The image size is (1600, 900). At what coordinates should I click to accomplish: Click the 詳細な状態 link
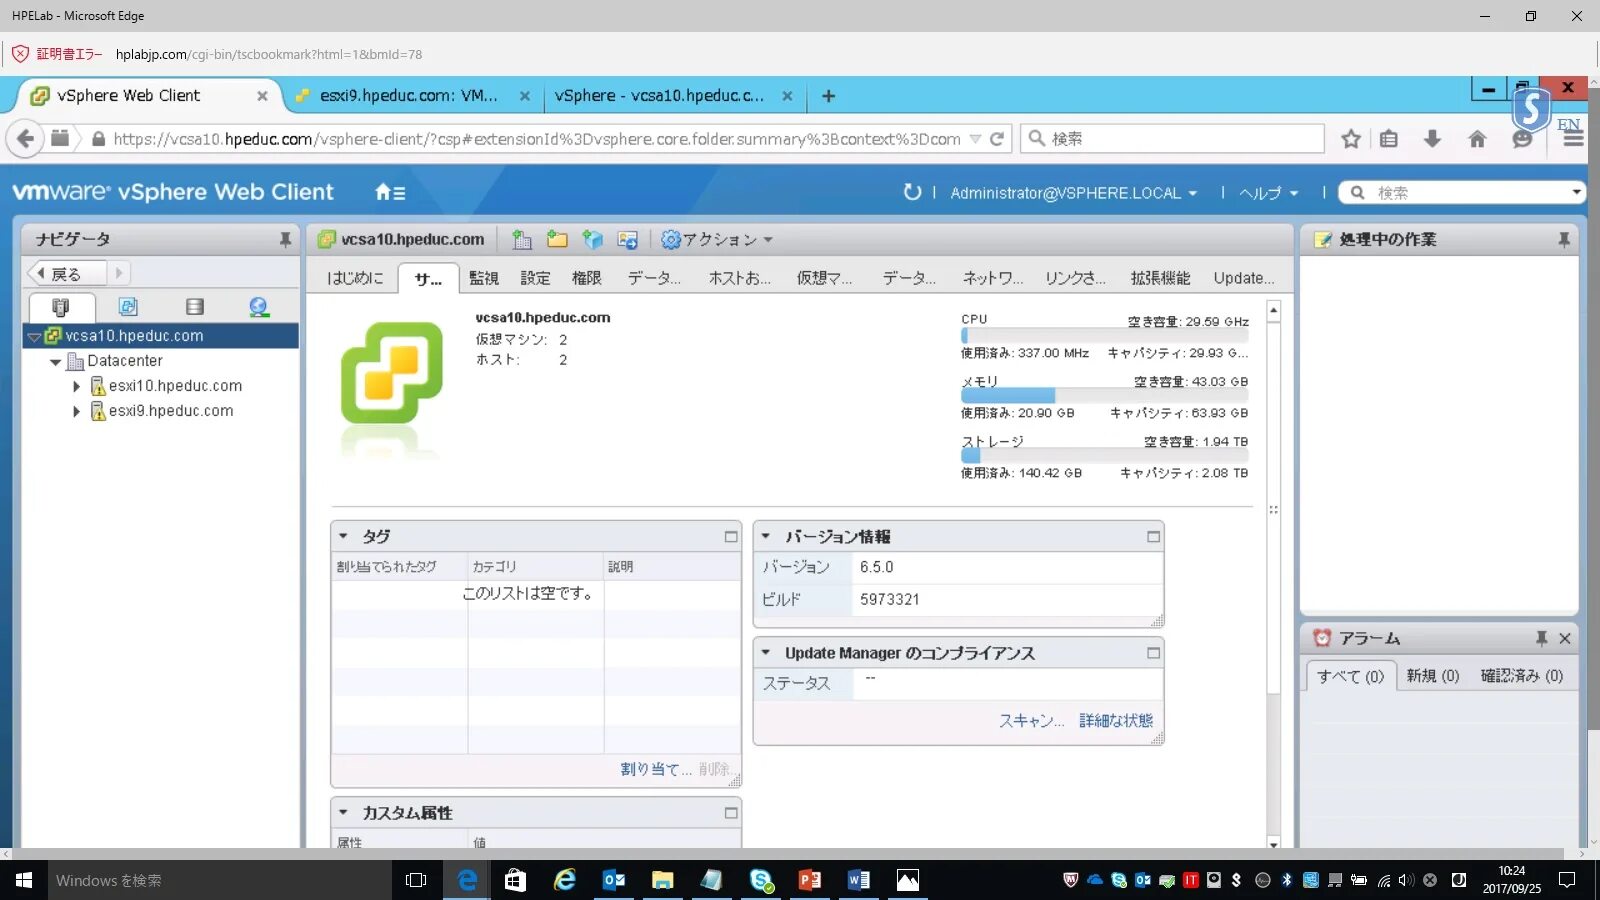1116,721
